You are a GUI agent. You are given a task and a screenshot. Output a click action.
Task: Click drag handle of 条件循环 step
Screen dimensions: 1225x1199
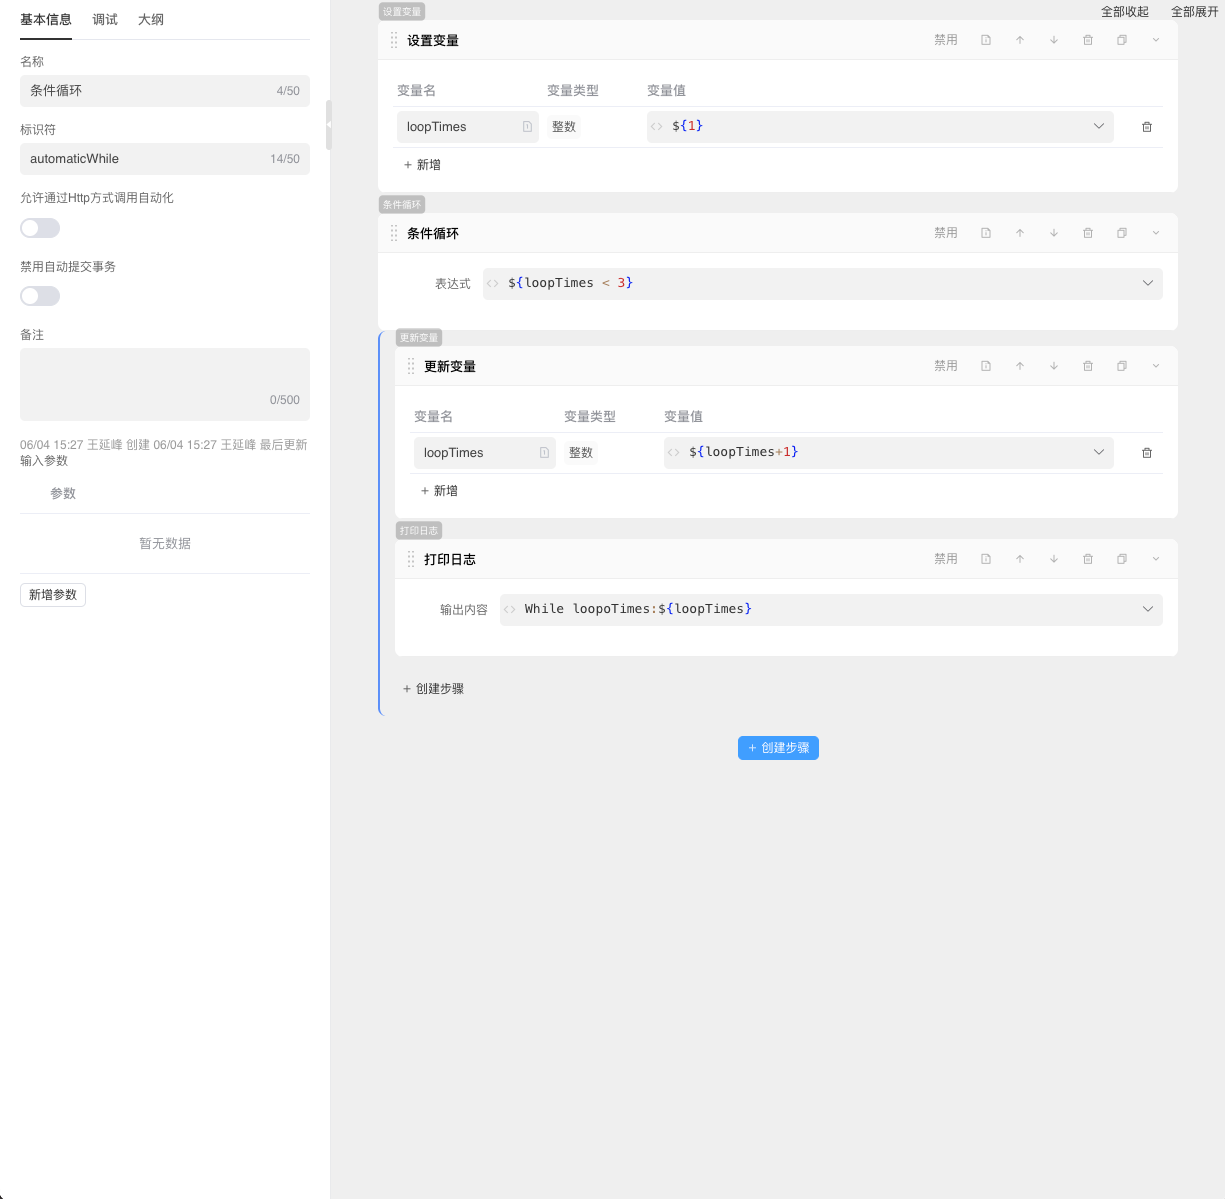(x=394, y=233)
